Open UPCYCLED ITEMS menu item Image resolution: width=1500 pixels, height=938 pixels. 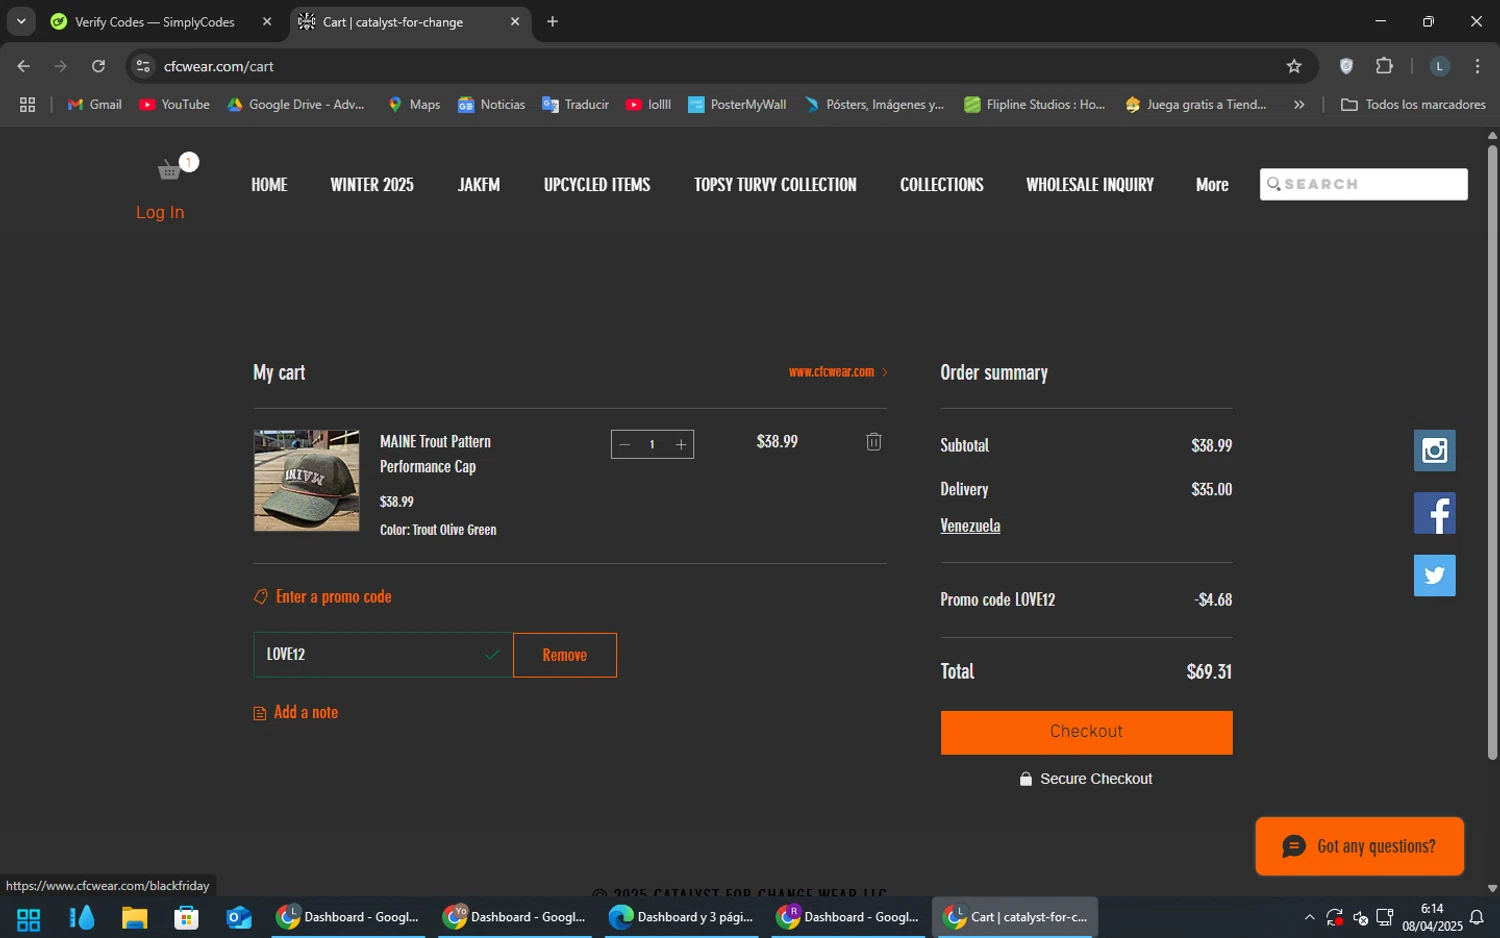[597, 185]
